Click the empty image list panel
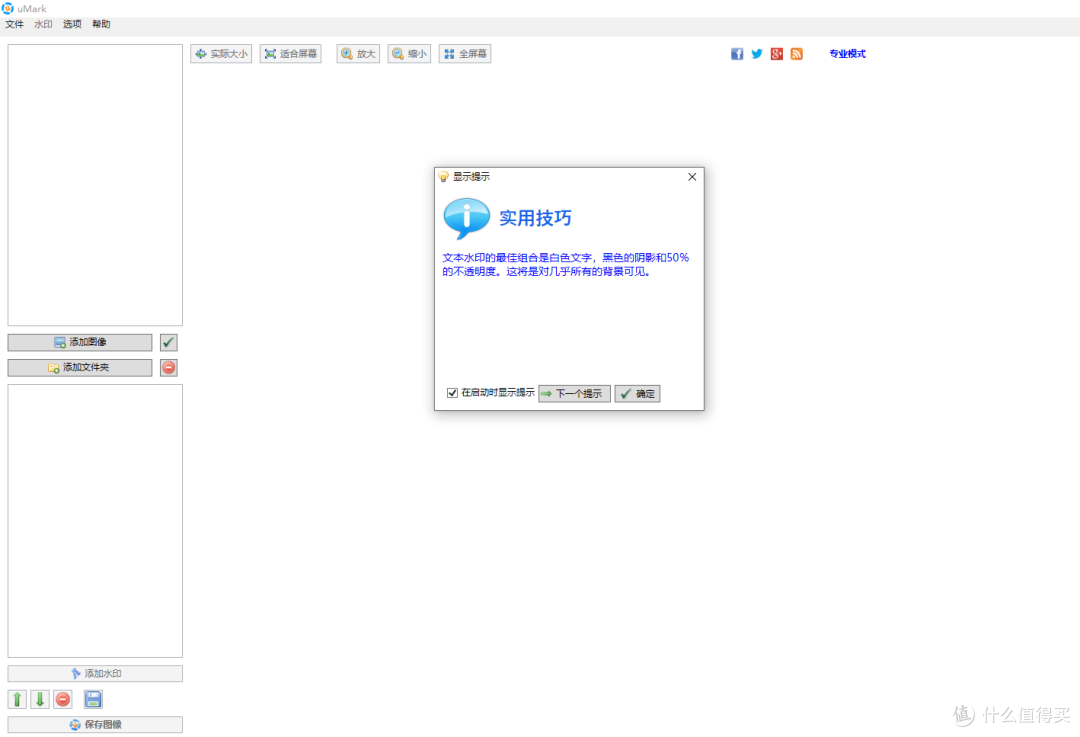Screen dimensions: 1080x737 pyautogui.click(x=95, y=185)
